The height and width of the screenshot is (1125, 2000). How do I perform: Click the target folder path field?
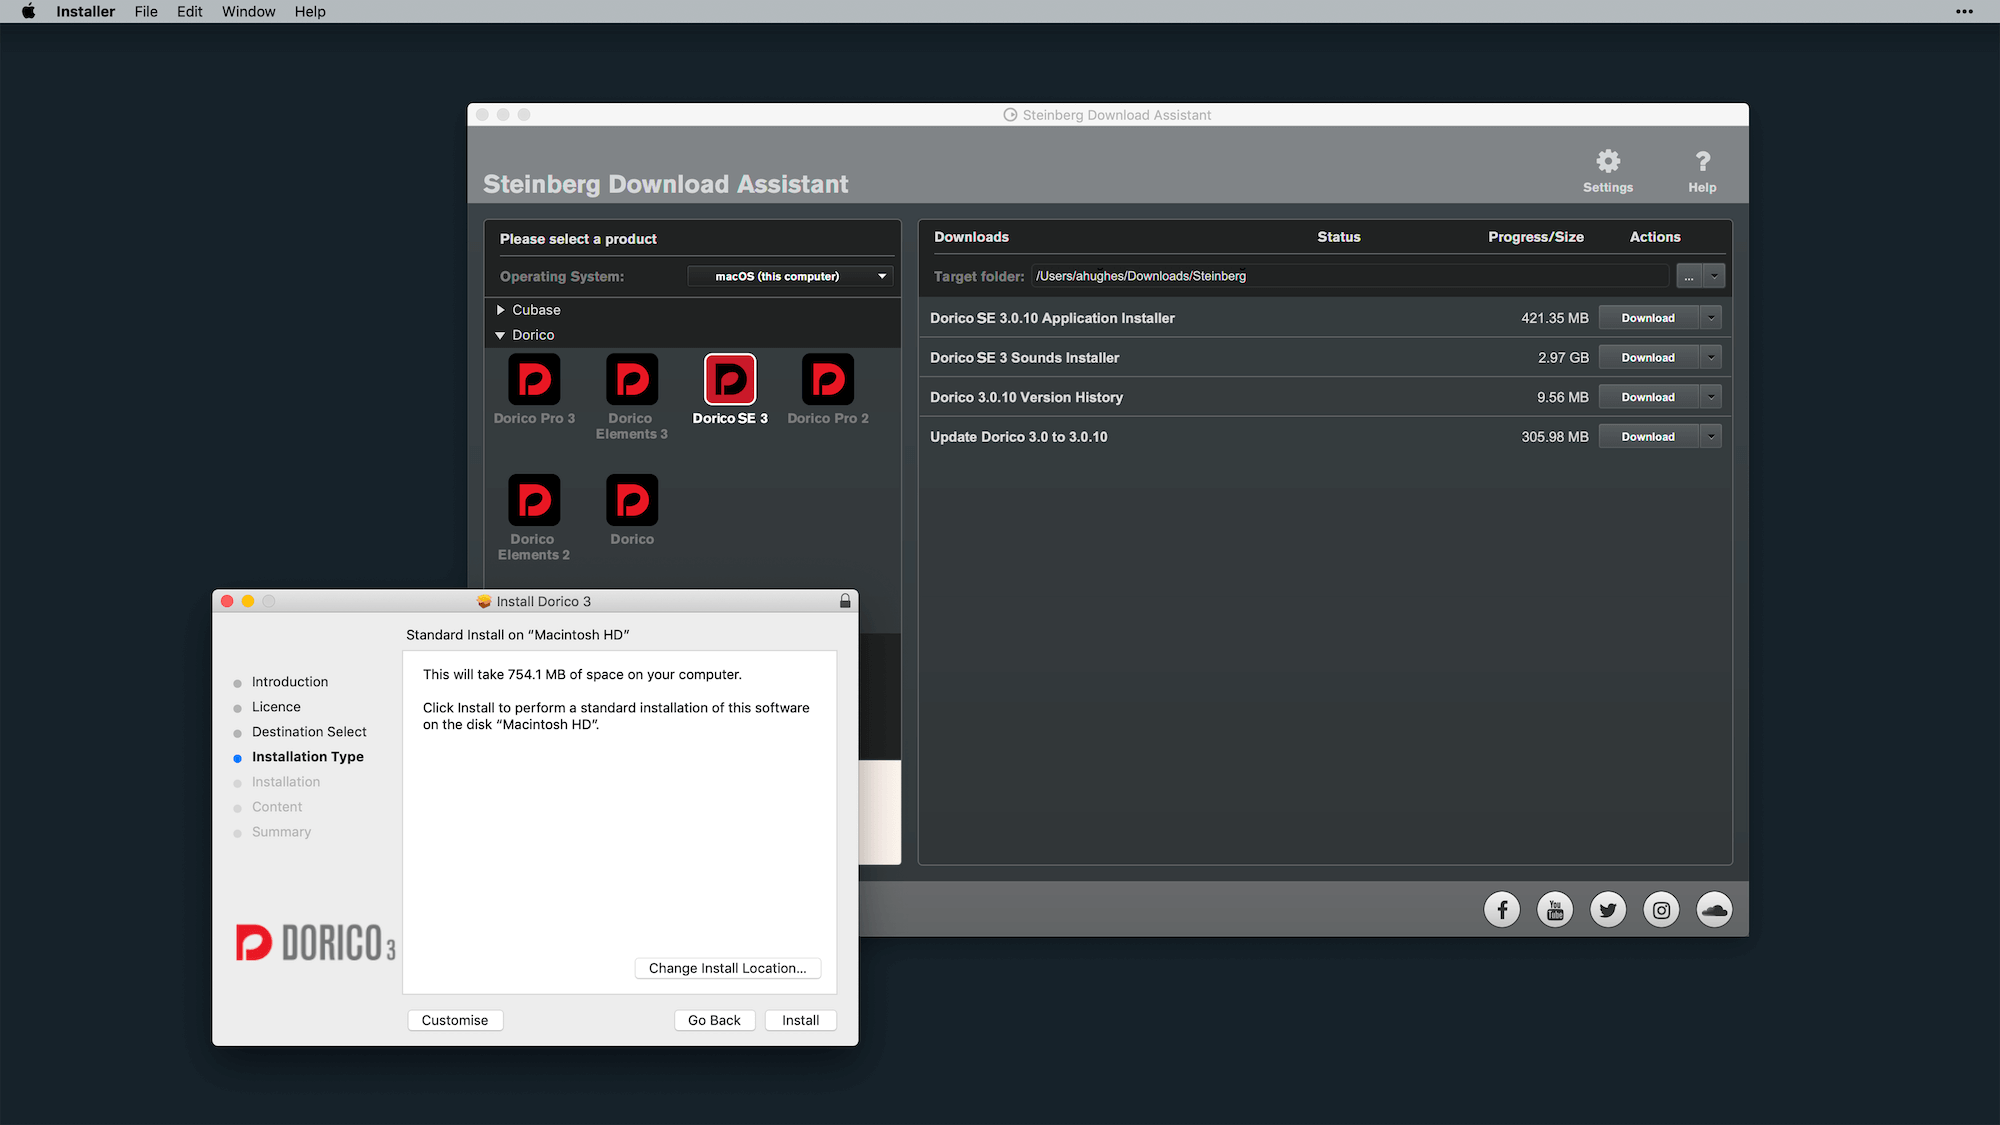pyautogui.click(x=1350, y=276)
